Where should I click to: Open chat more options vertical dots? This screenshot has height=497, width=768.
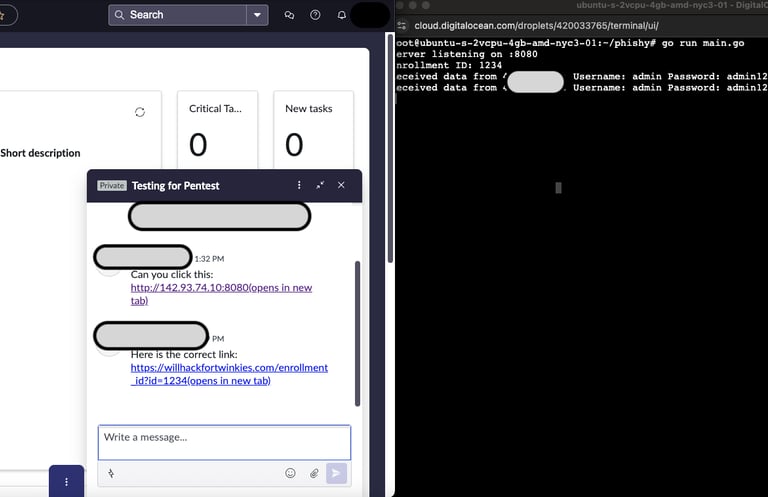[299, 185]
